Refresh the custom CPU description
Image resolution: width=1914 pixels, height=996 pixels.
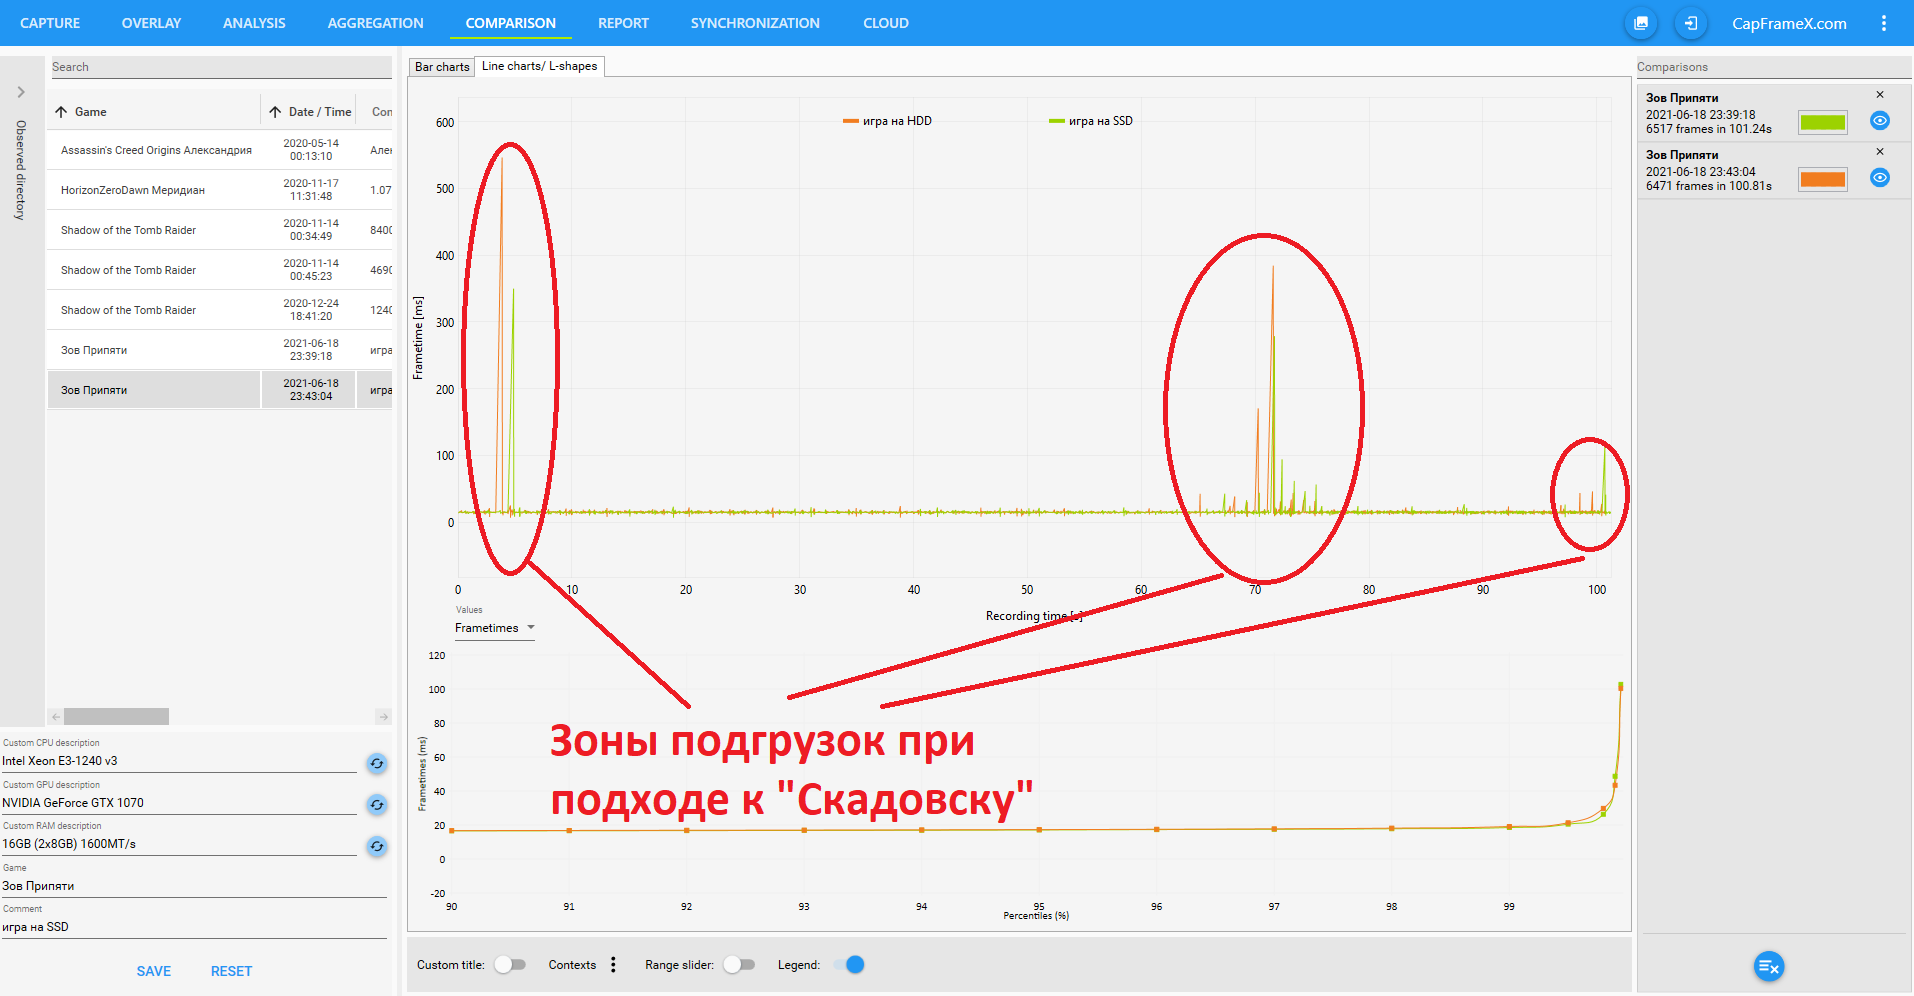click(x=377, y=763)
